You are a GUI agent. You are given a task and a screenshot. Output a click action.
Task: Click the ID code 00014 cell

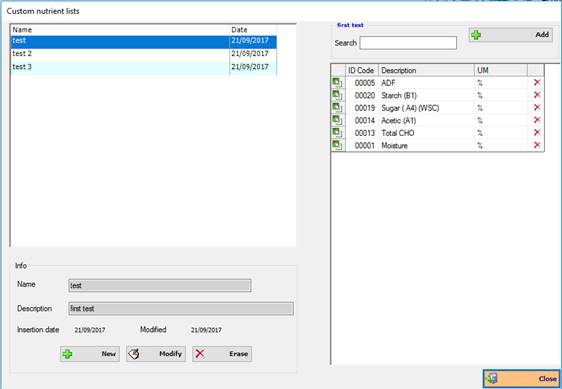tap(362, 120)
